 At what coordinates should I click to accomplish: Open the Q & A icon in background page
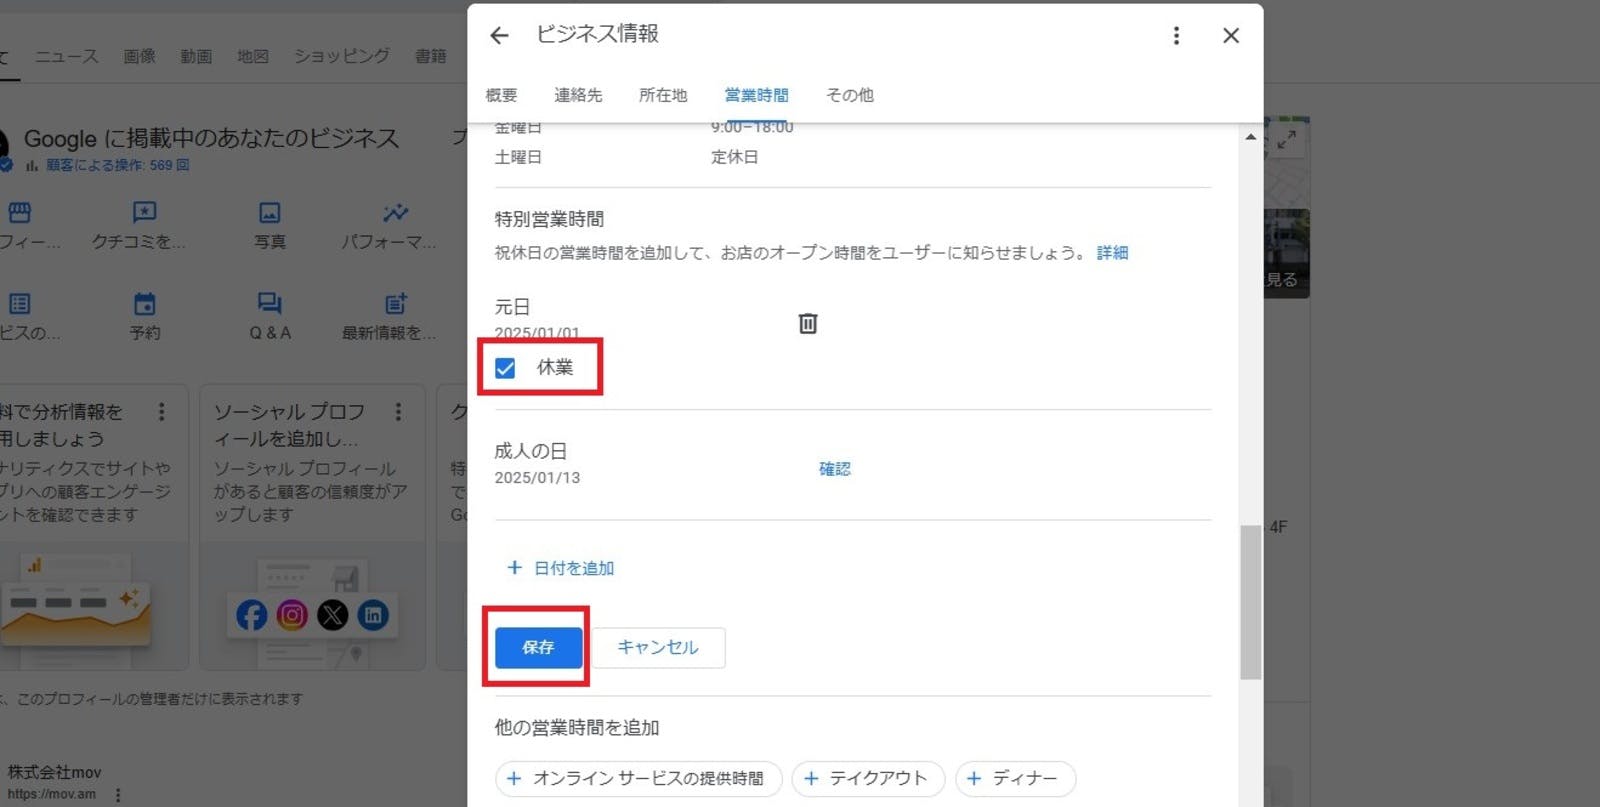click(x=270, y=303)
